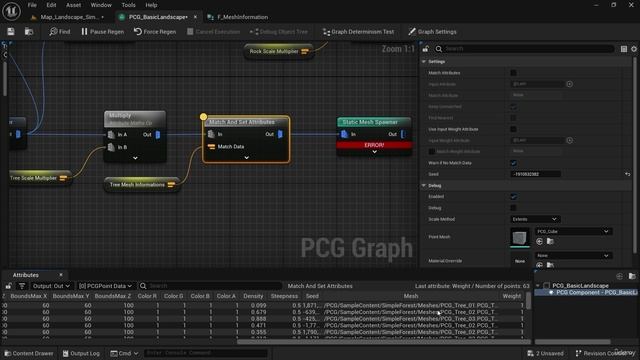Open the Attributes panel filter icon
This screenshot has width=640, height=360.
(22, 286)
